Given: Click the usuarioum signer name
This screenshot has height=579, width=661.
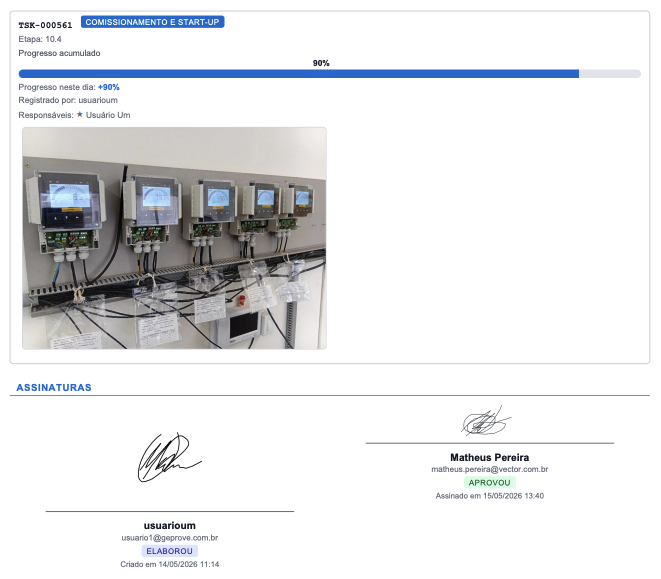Looking at the screenshot, I should point(169,525).
